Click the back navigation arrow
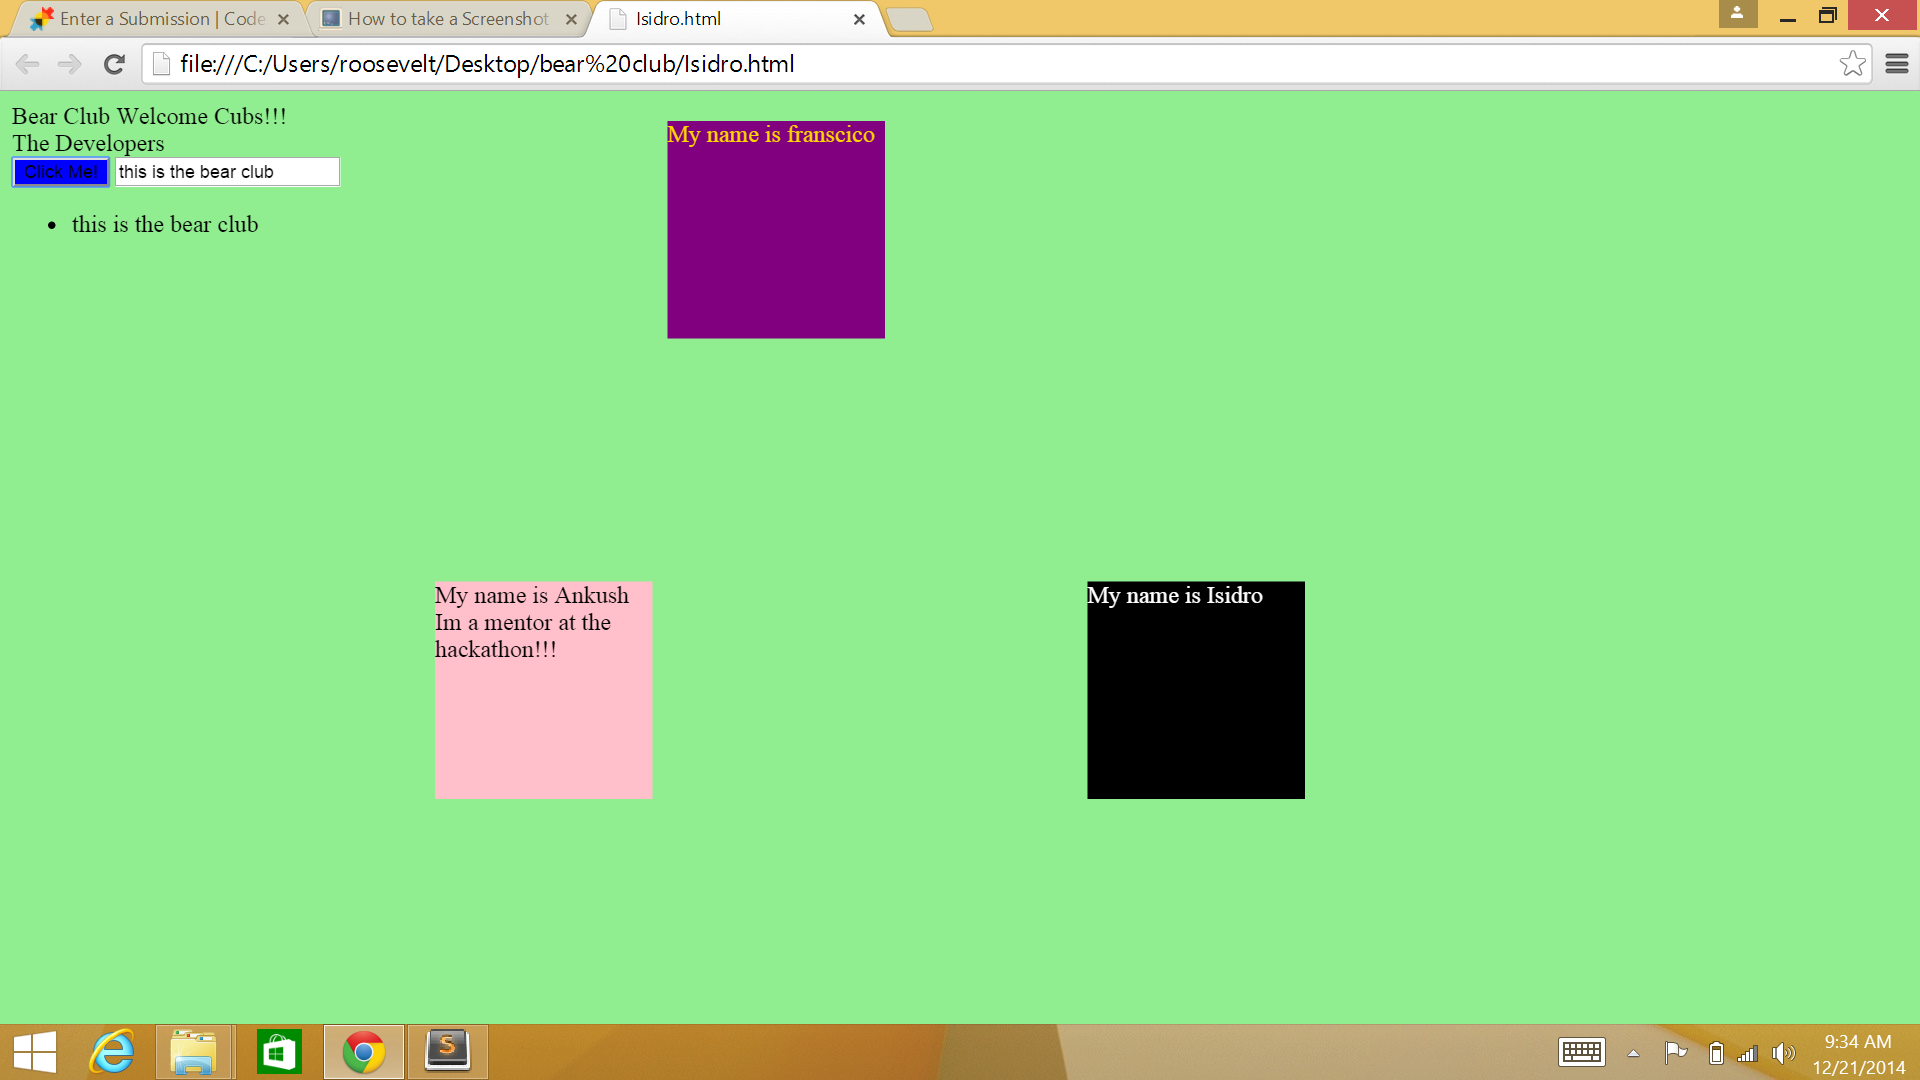 pos(27,64)
